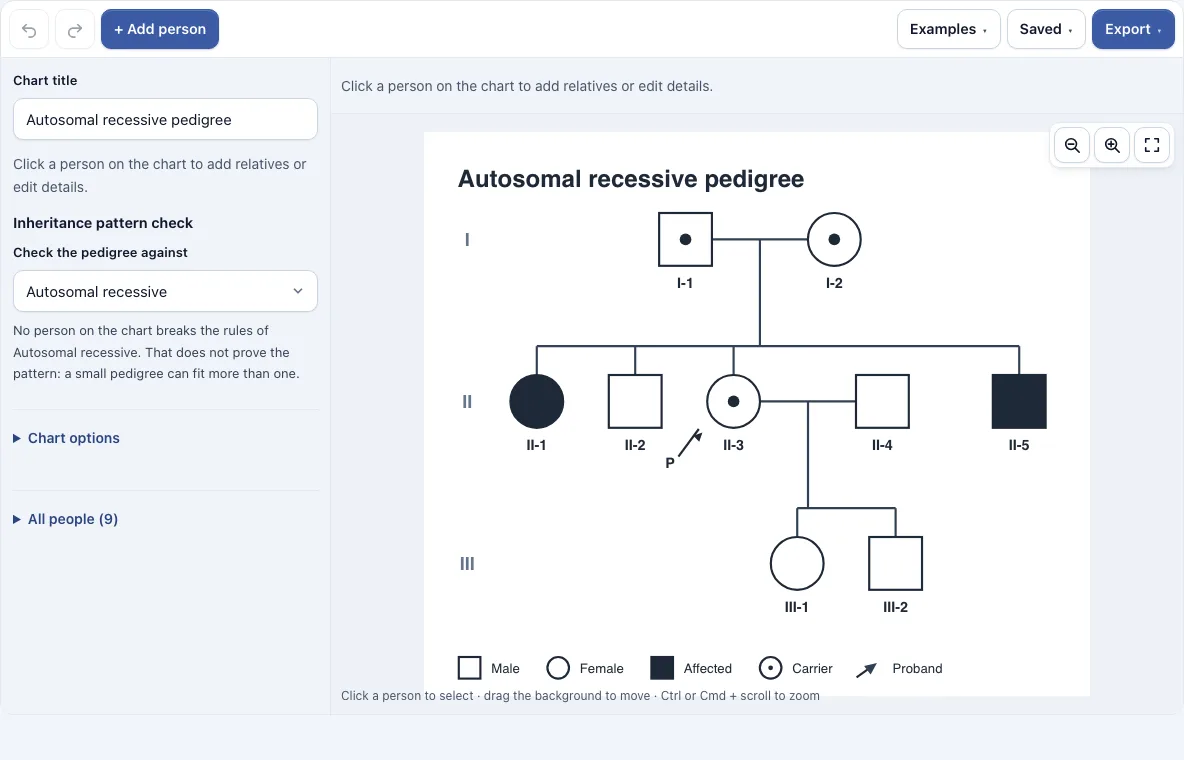Viewport: 1184px width, 760px height.
Task: Click the generation II label
Action: point(467,401)
